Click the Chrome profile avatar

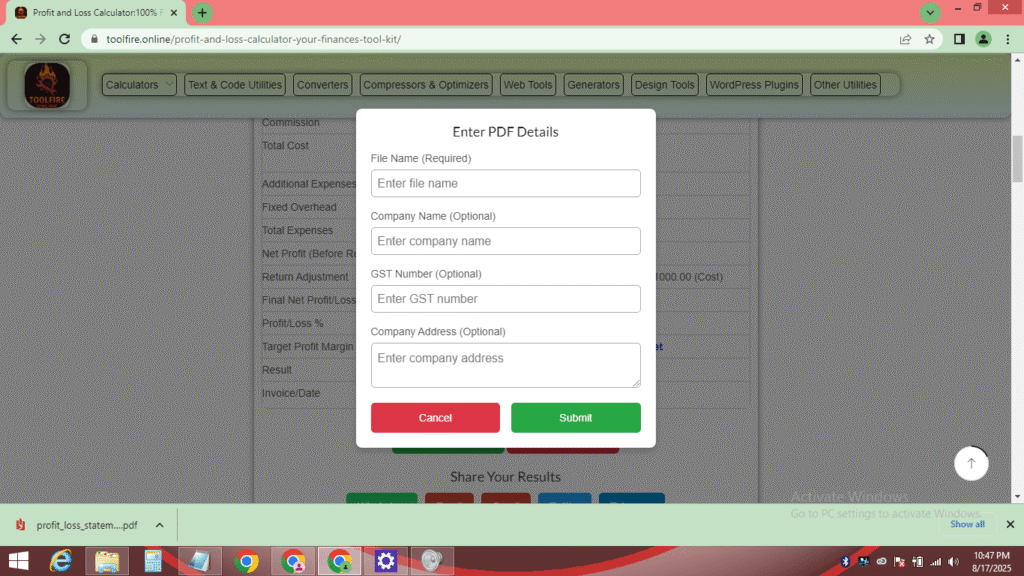(981, 39)
